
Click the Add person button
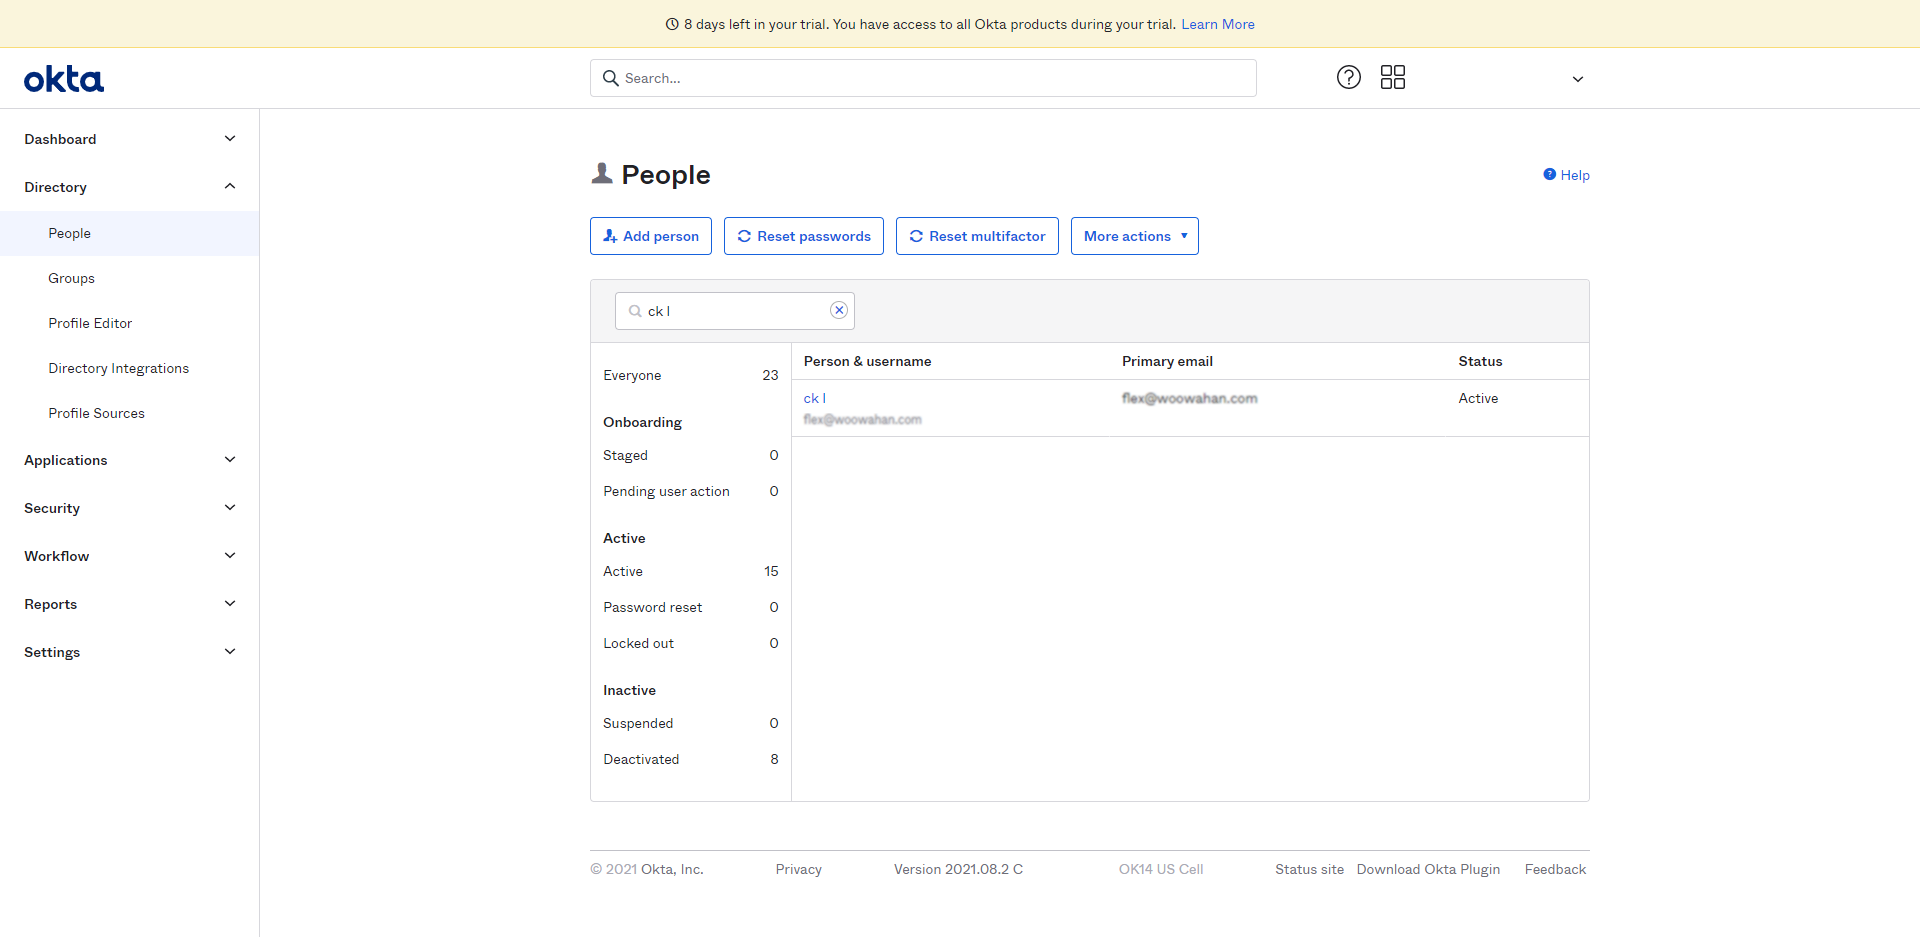click(651, 236)
